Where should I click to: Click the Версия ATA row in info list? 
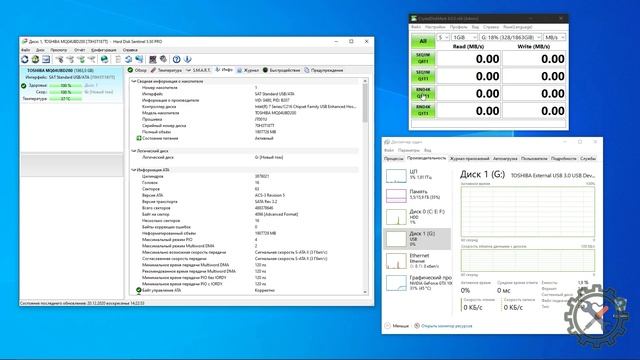[245, 195]
